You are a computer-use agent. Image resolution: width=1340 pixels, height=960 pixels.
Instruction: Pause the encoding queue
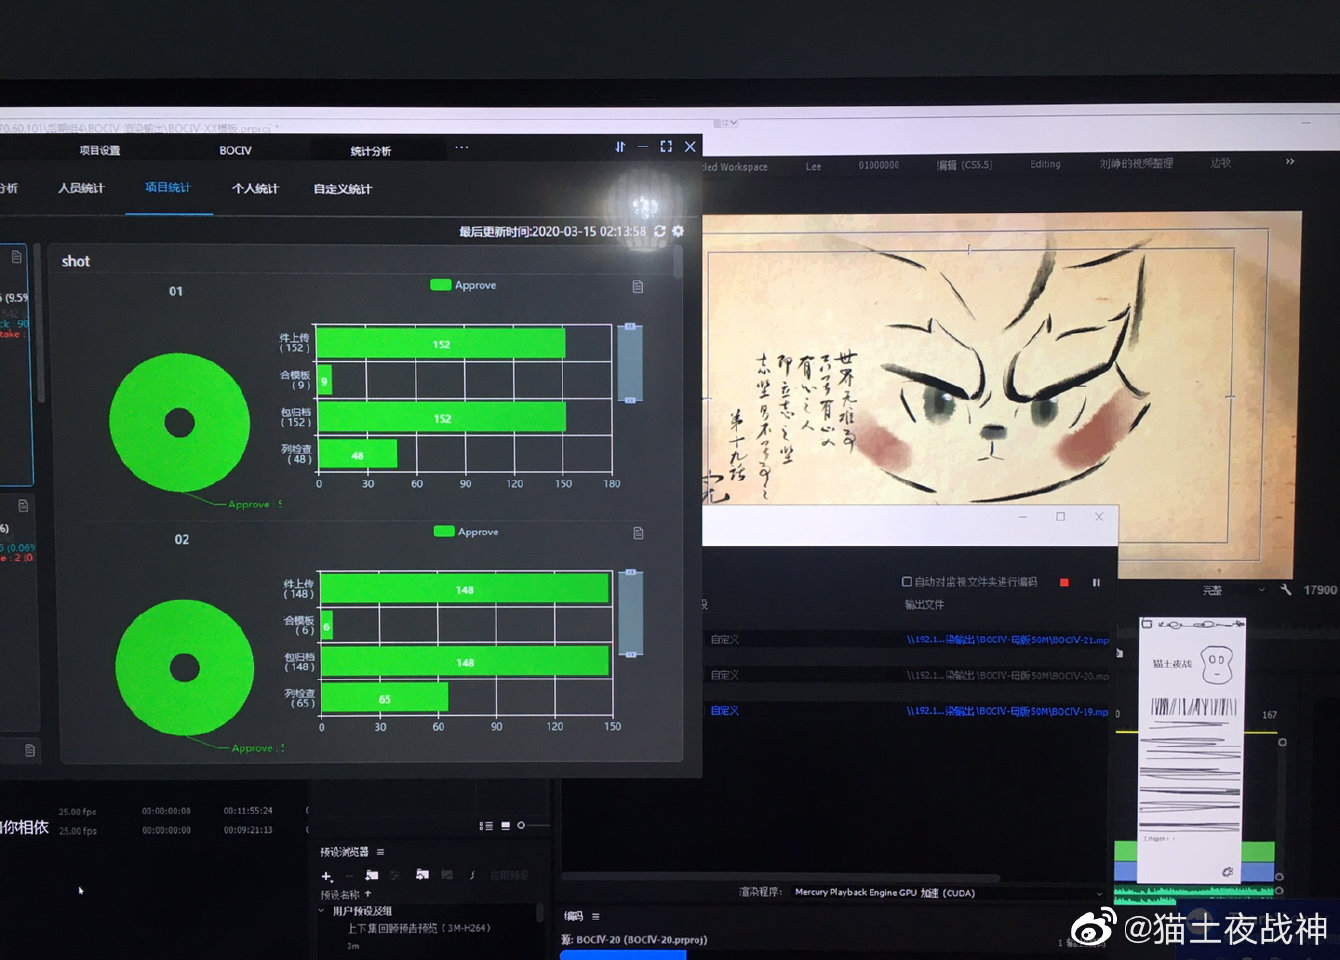coord(1096,582)
